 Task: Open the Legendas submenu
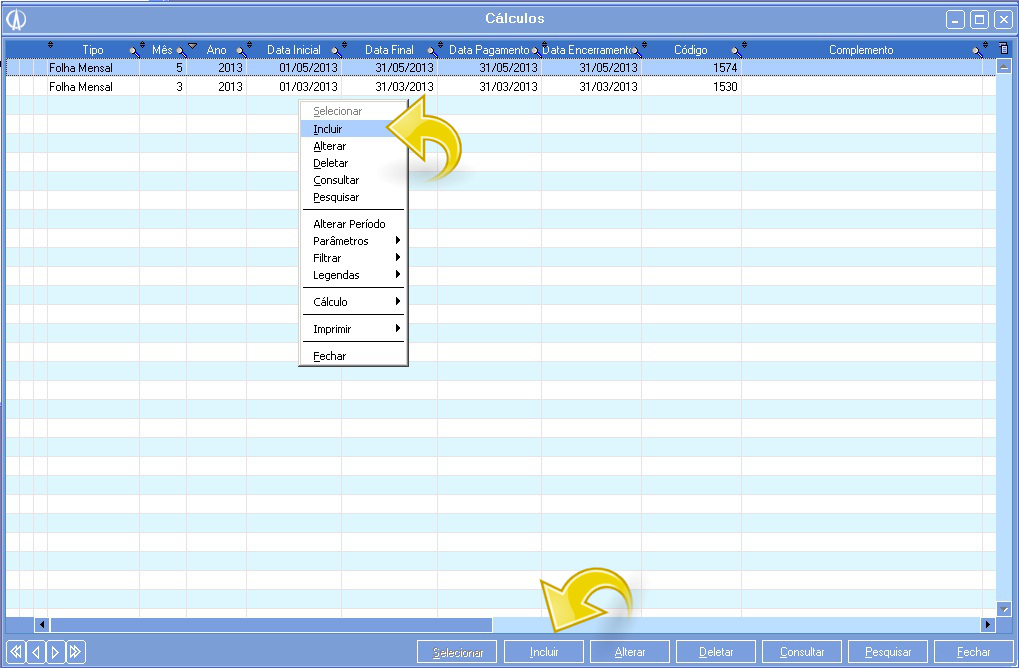point(353,275)
